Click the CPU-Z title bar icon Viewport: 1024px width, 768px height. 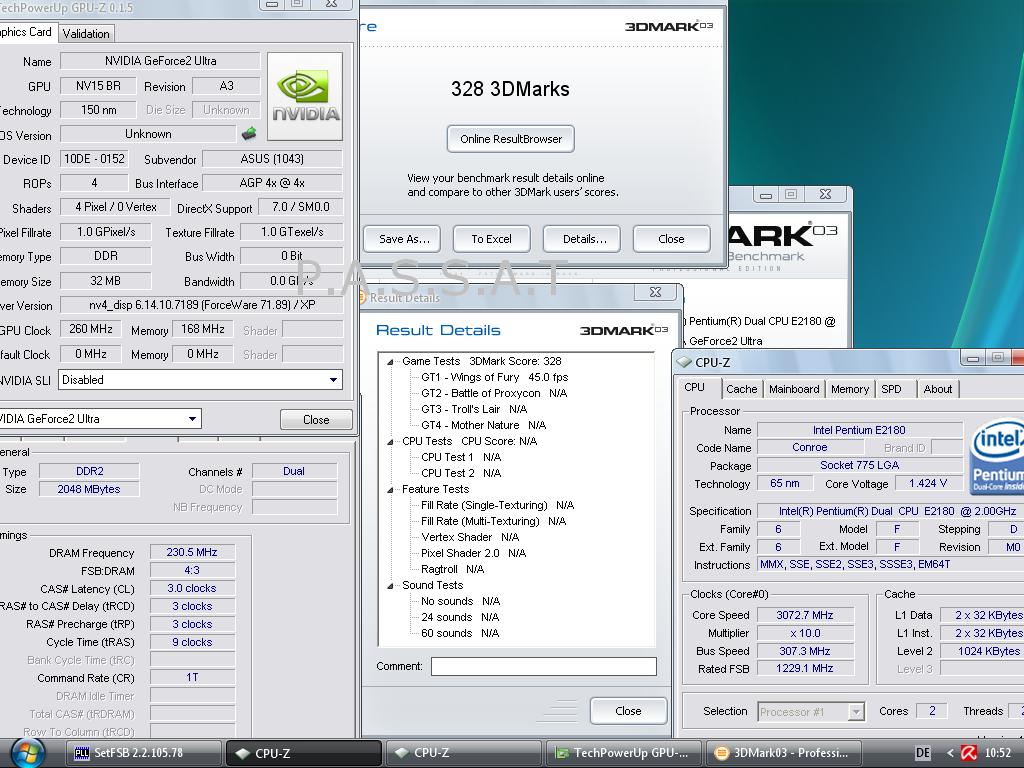[x=684, y=362]
